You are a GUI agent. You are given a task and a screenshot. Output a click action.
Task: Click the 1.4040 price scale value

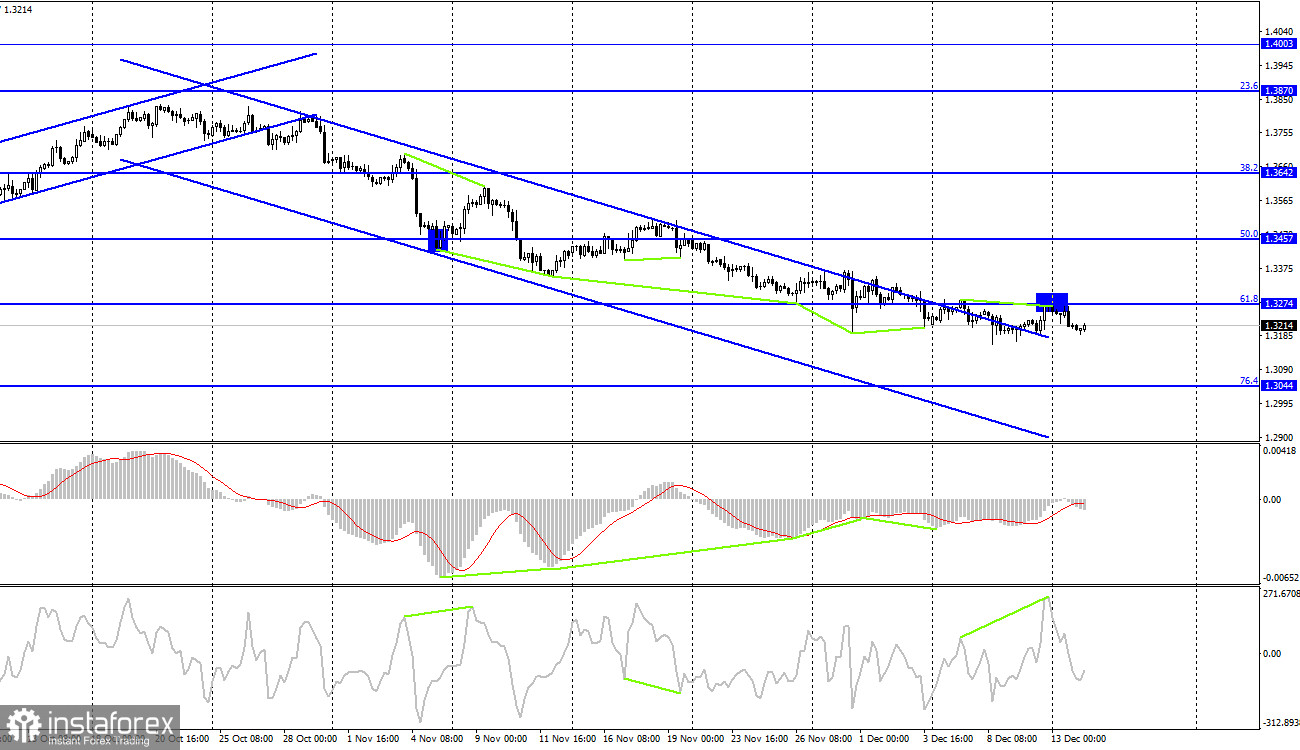(1280, 31)
